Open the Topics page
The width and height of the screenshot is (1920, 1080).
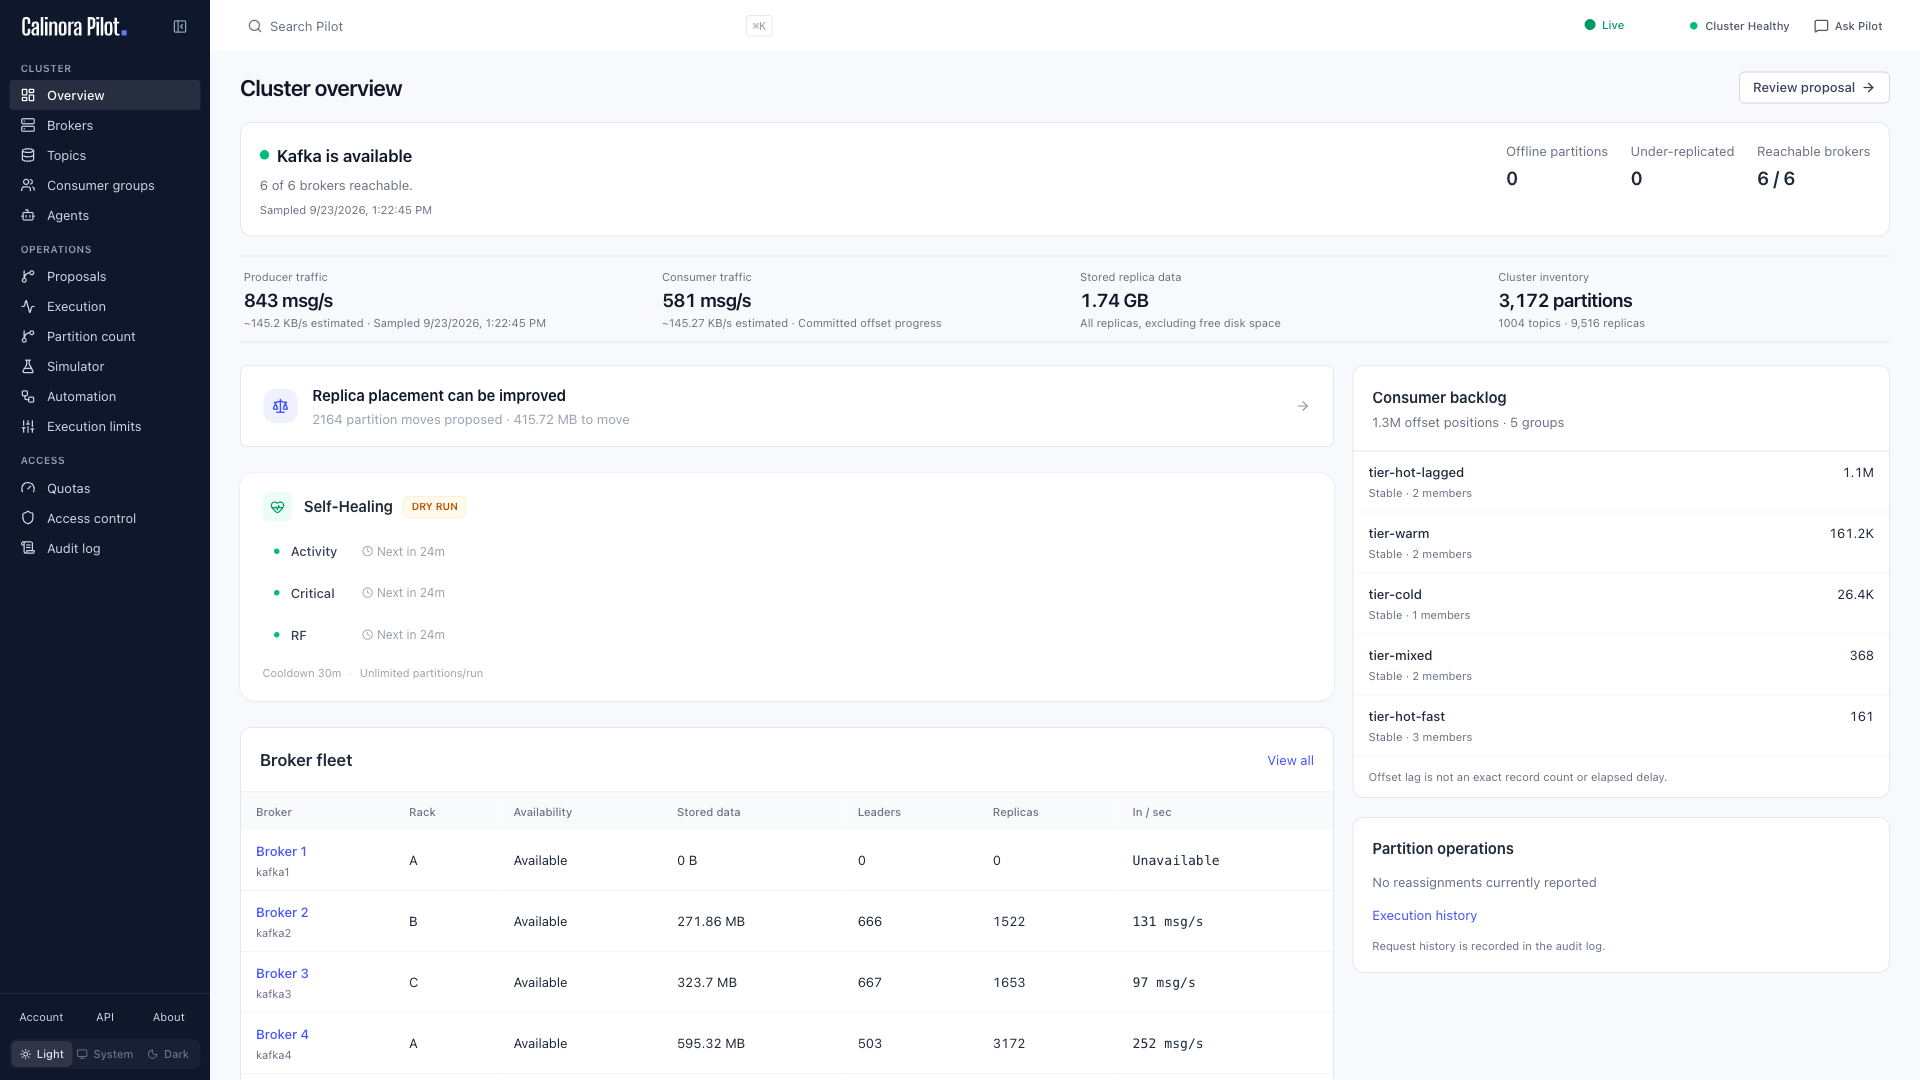click(x=105, y=155)
